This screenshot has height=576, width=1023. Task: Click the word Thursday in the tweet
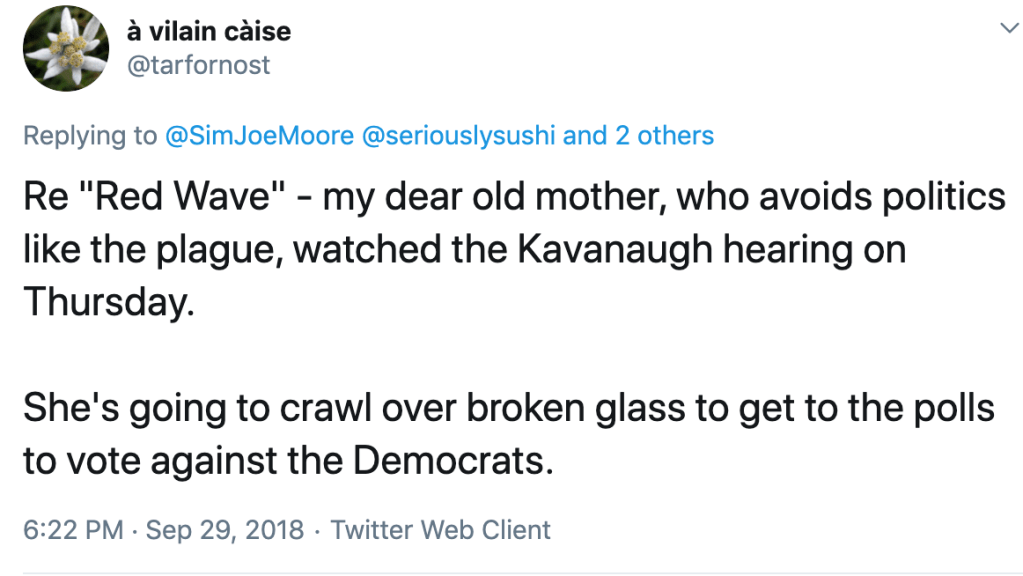(x=106, y=301)
